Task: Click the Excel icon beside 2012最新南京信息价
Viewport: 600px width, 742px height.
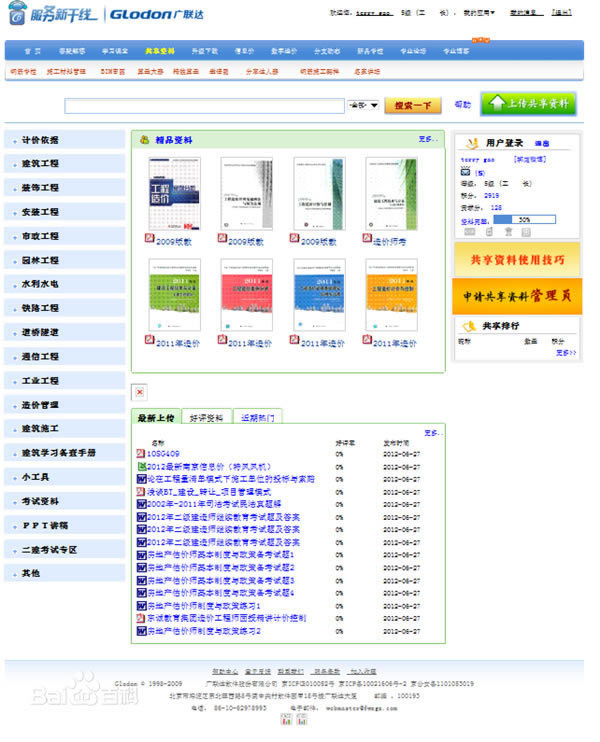Action: pyautogui.click(x=141, y=466)
